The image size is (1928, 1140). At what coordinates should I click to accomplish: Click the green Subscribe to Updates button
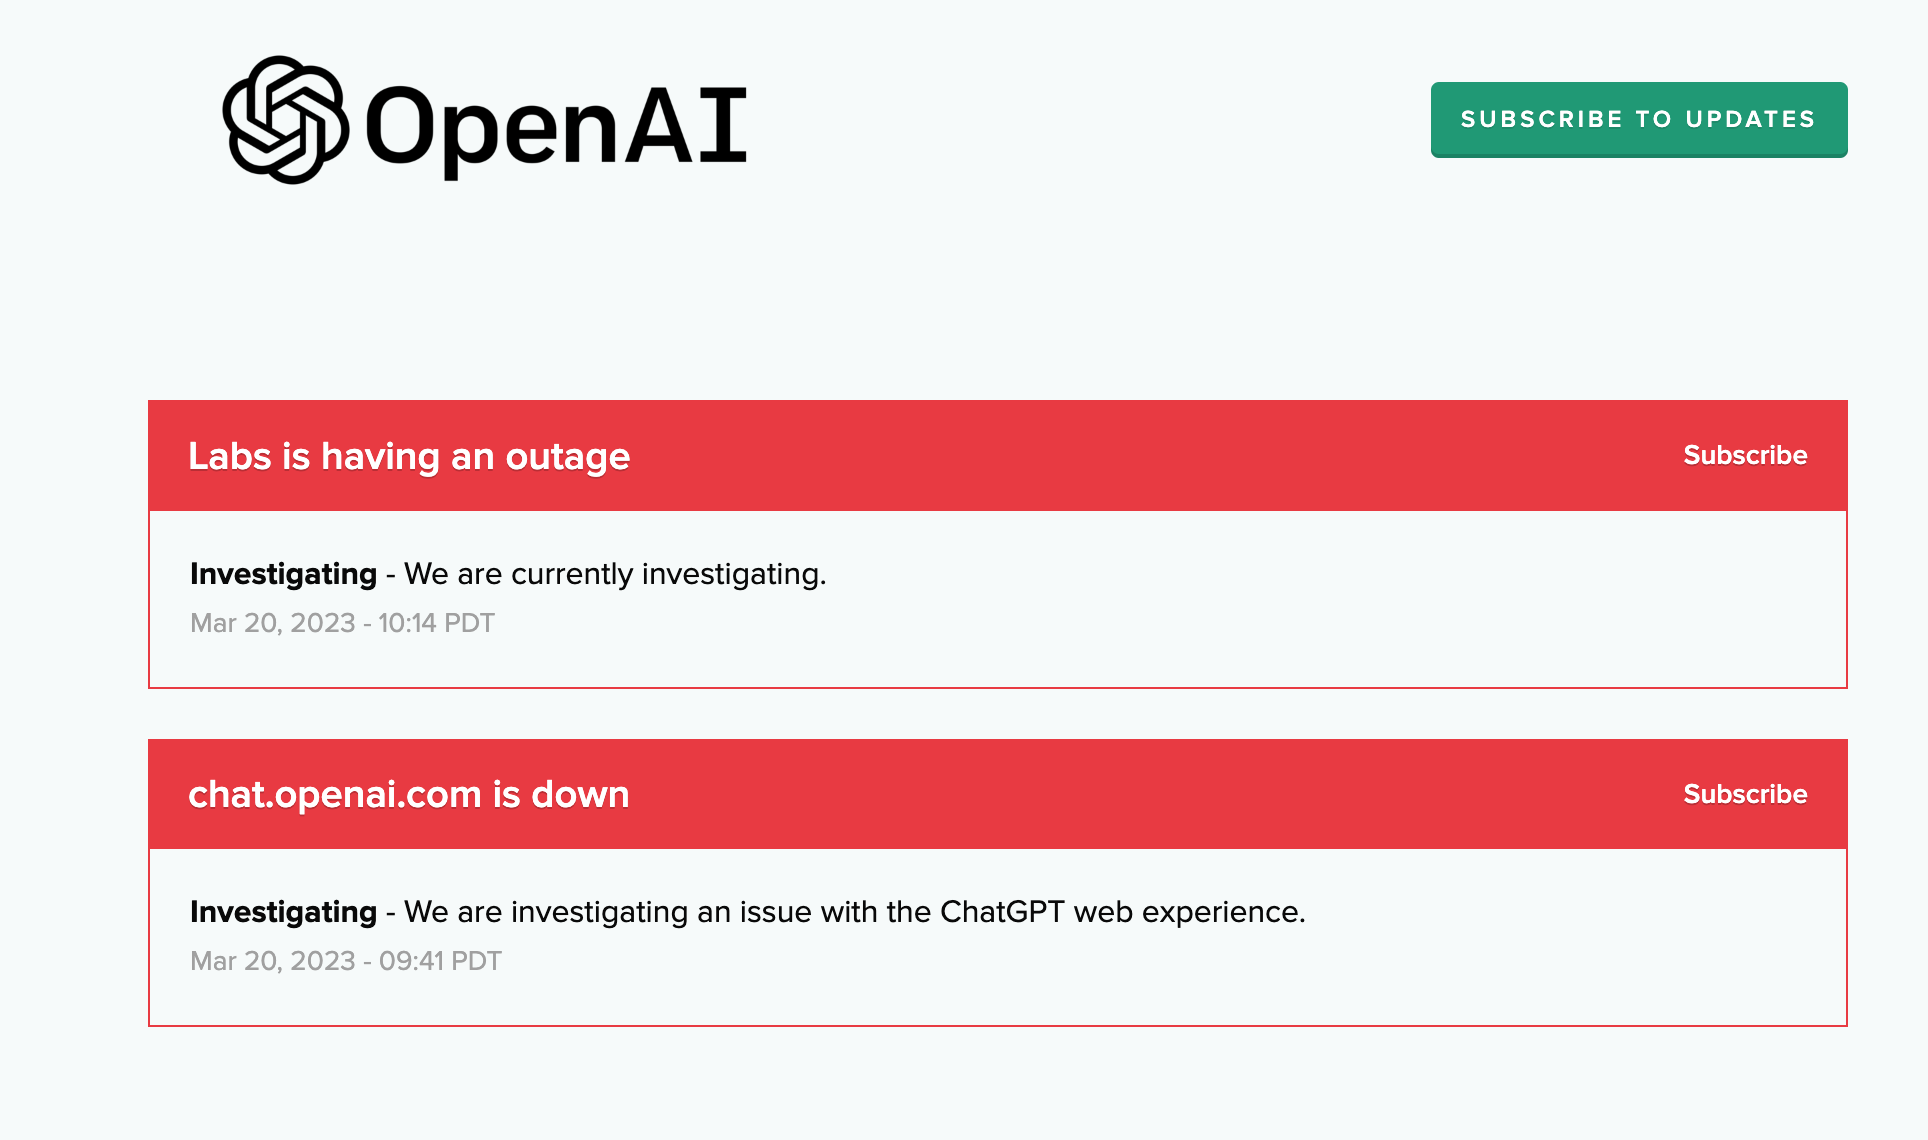click(x=1638, y=119)
